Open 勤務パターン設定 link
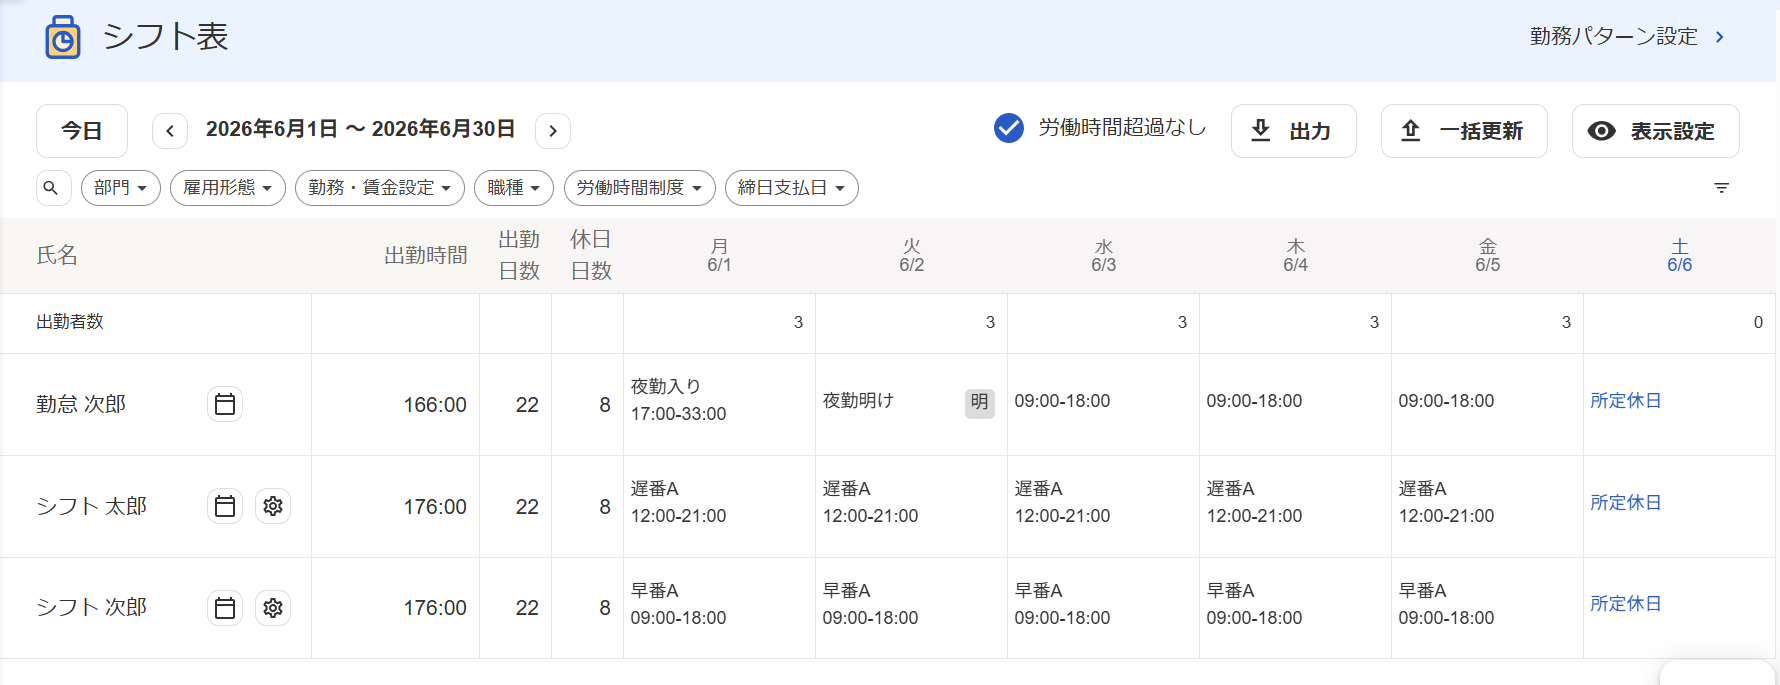Image resolution: width=1780 pixels, height=685 pixels. pos(1627,37)
